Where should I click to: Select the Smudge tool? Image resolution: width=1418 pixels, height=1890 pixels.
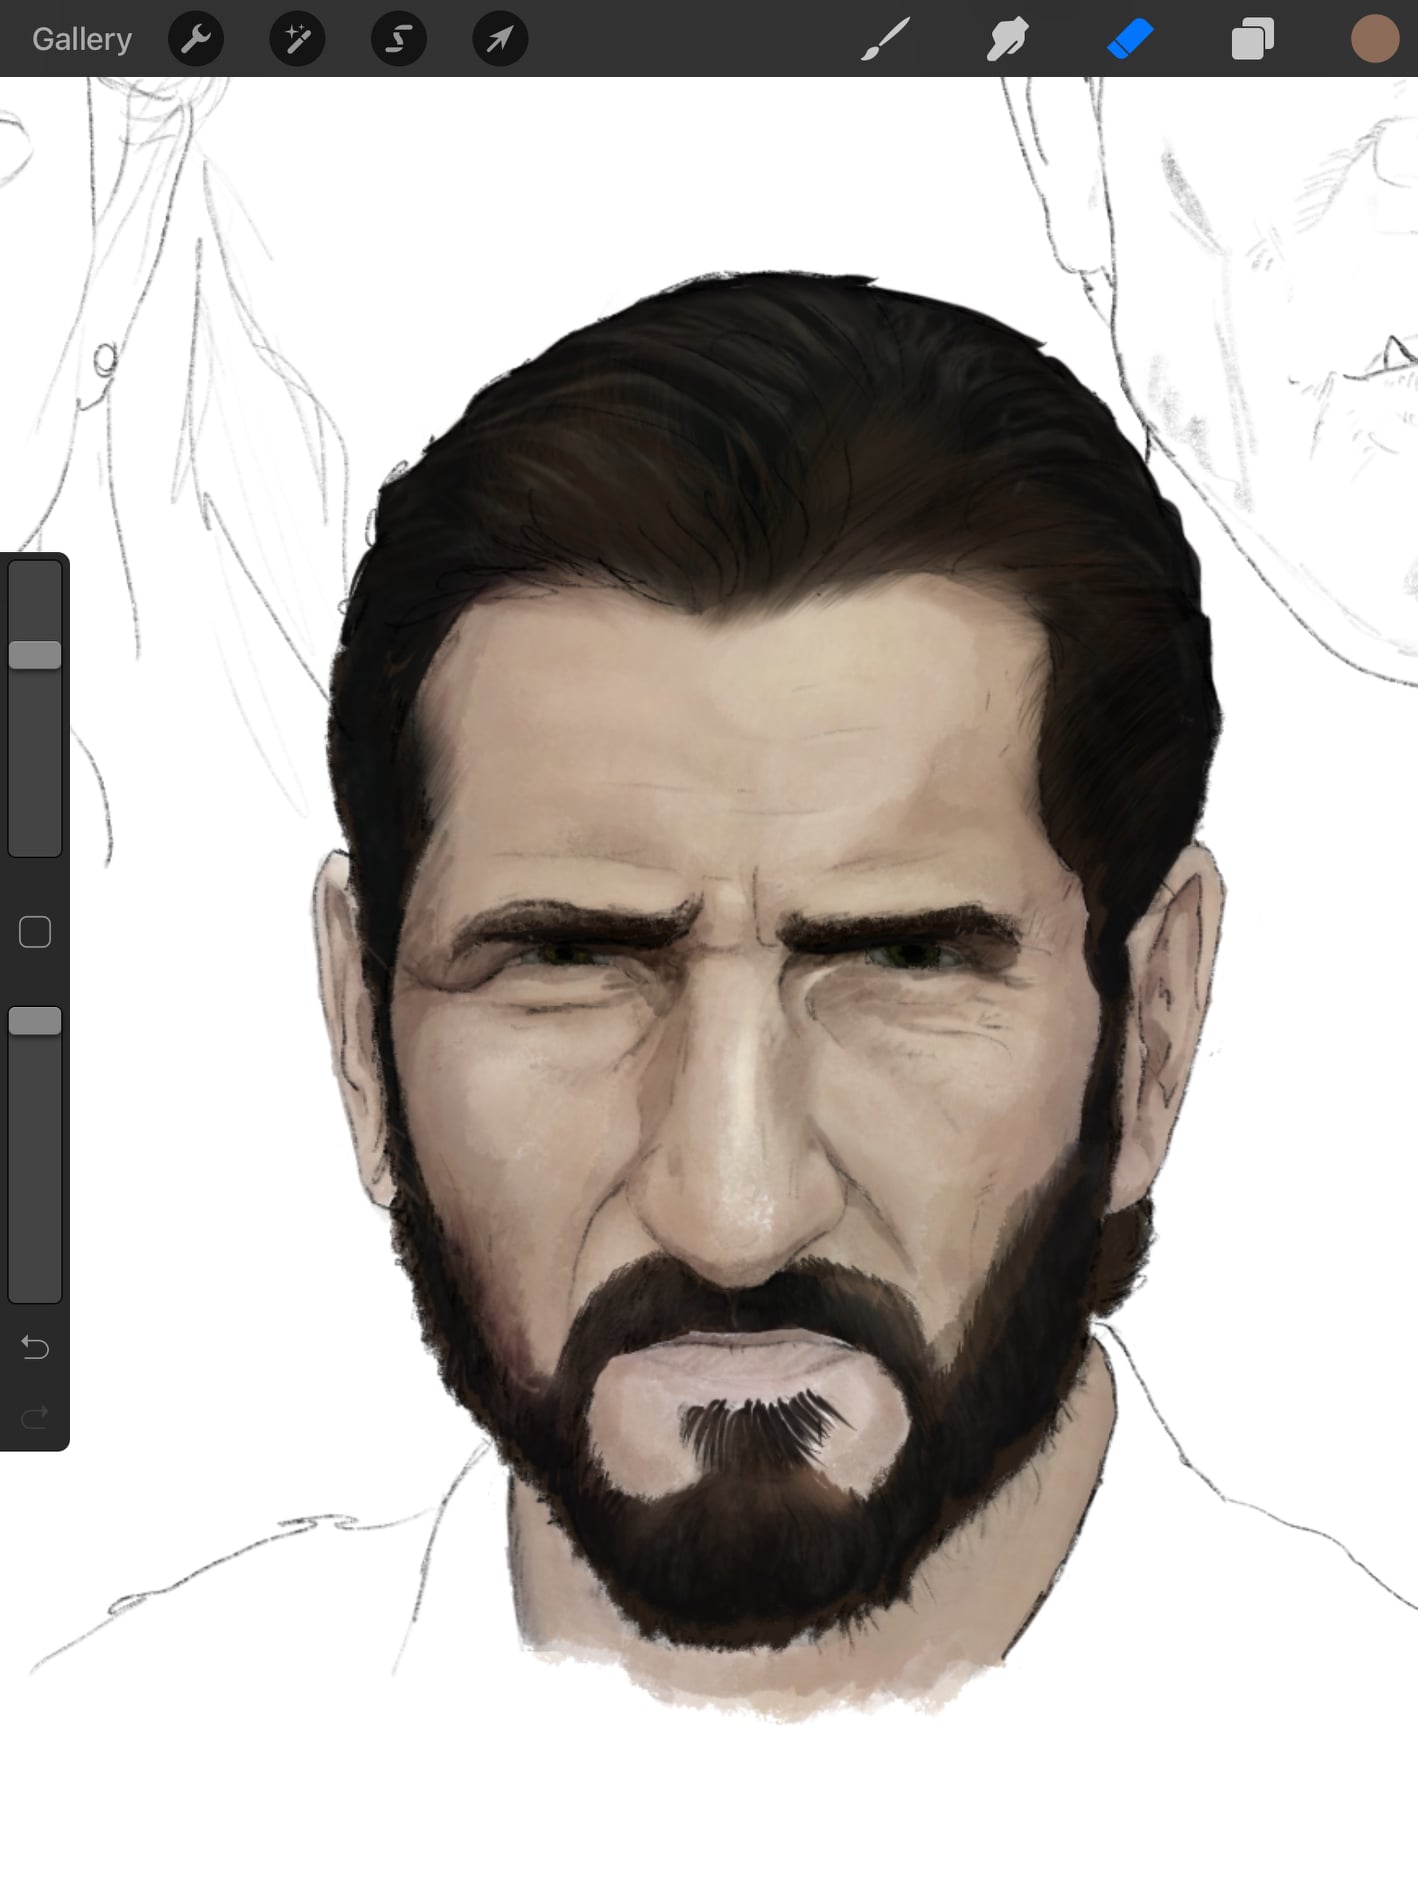click(x=1007, y=39)
